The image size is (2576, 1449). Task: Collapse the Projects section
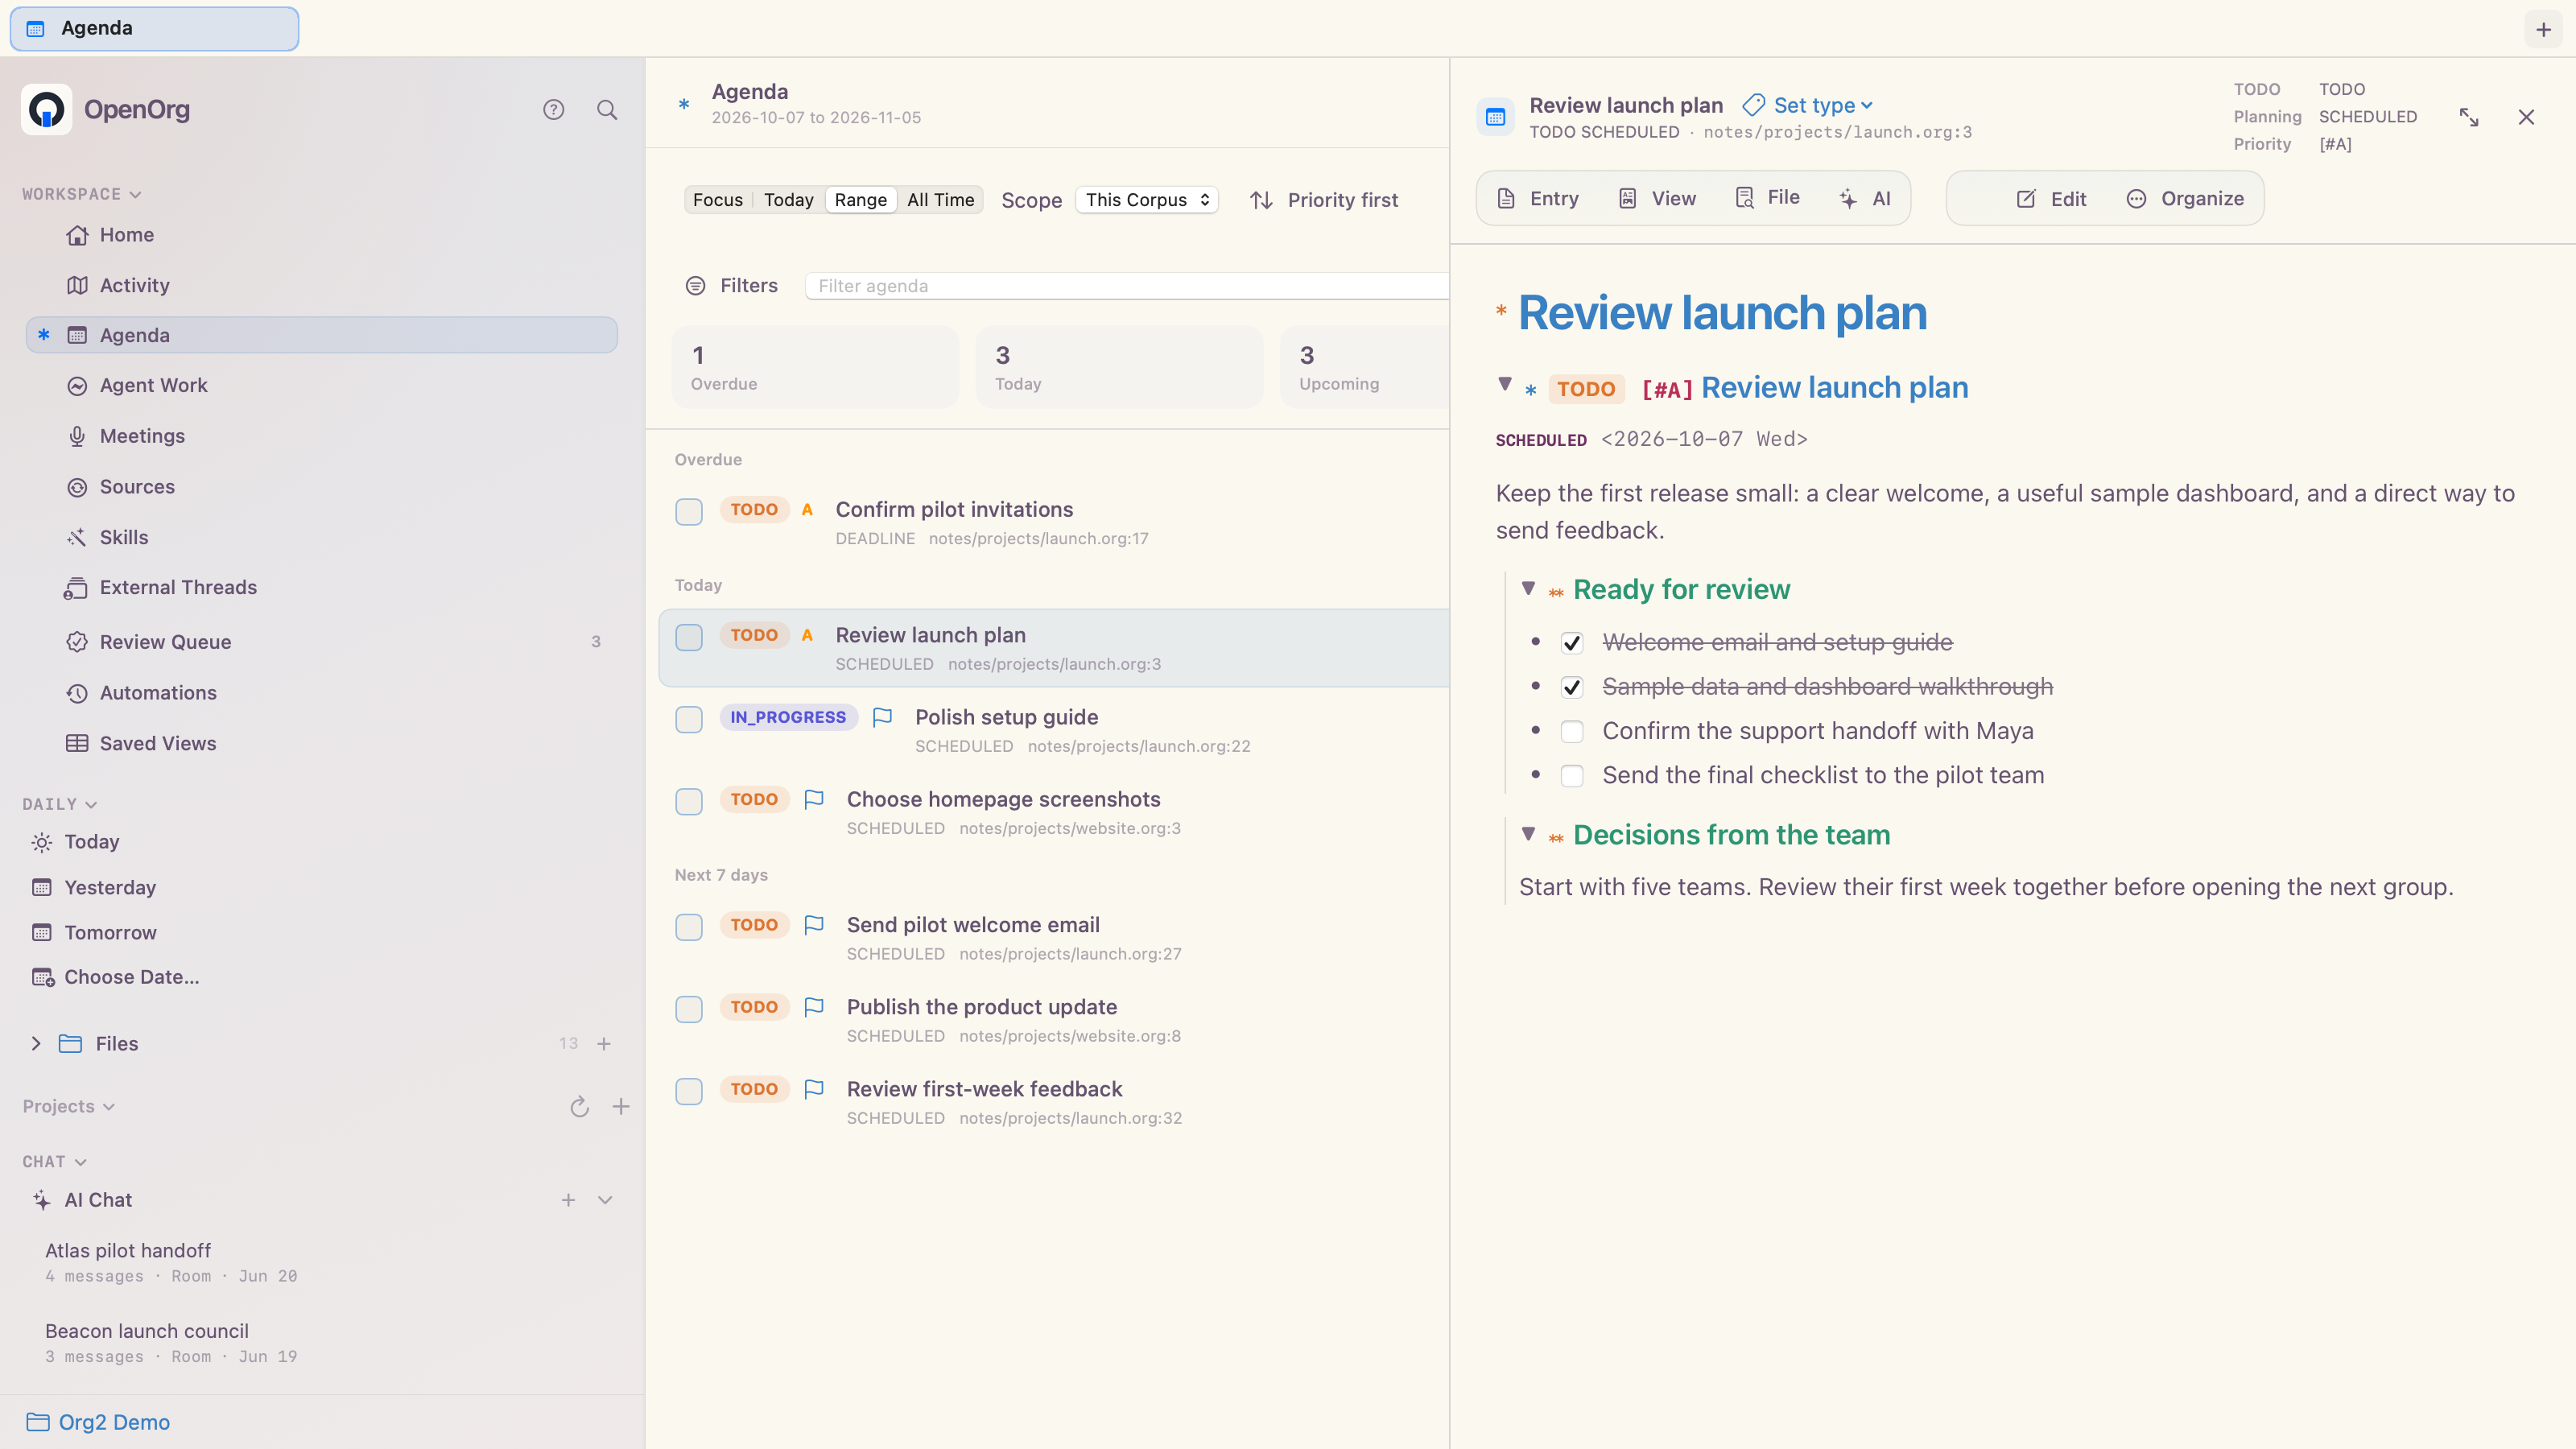click(69, 1107)
